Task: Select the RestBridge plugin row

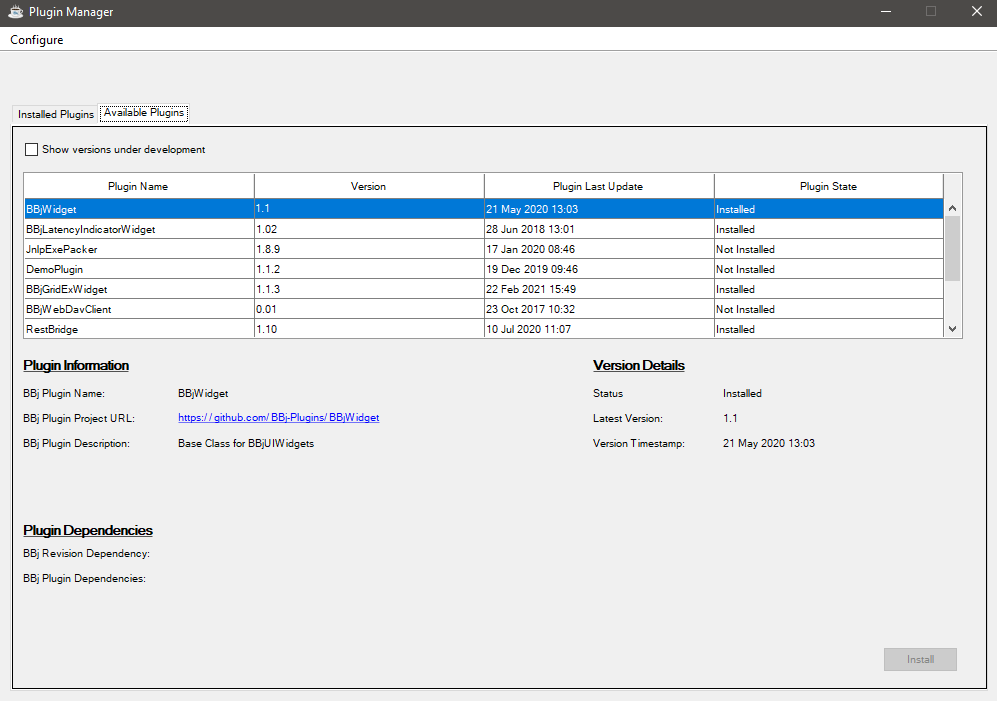Action: coord(483,329)
